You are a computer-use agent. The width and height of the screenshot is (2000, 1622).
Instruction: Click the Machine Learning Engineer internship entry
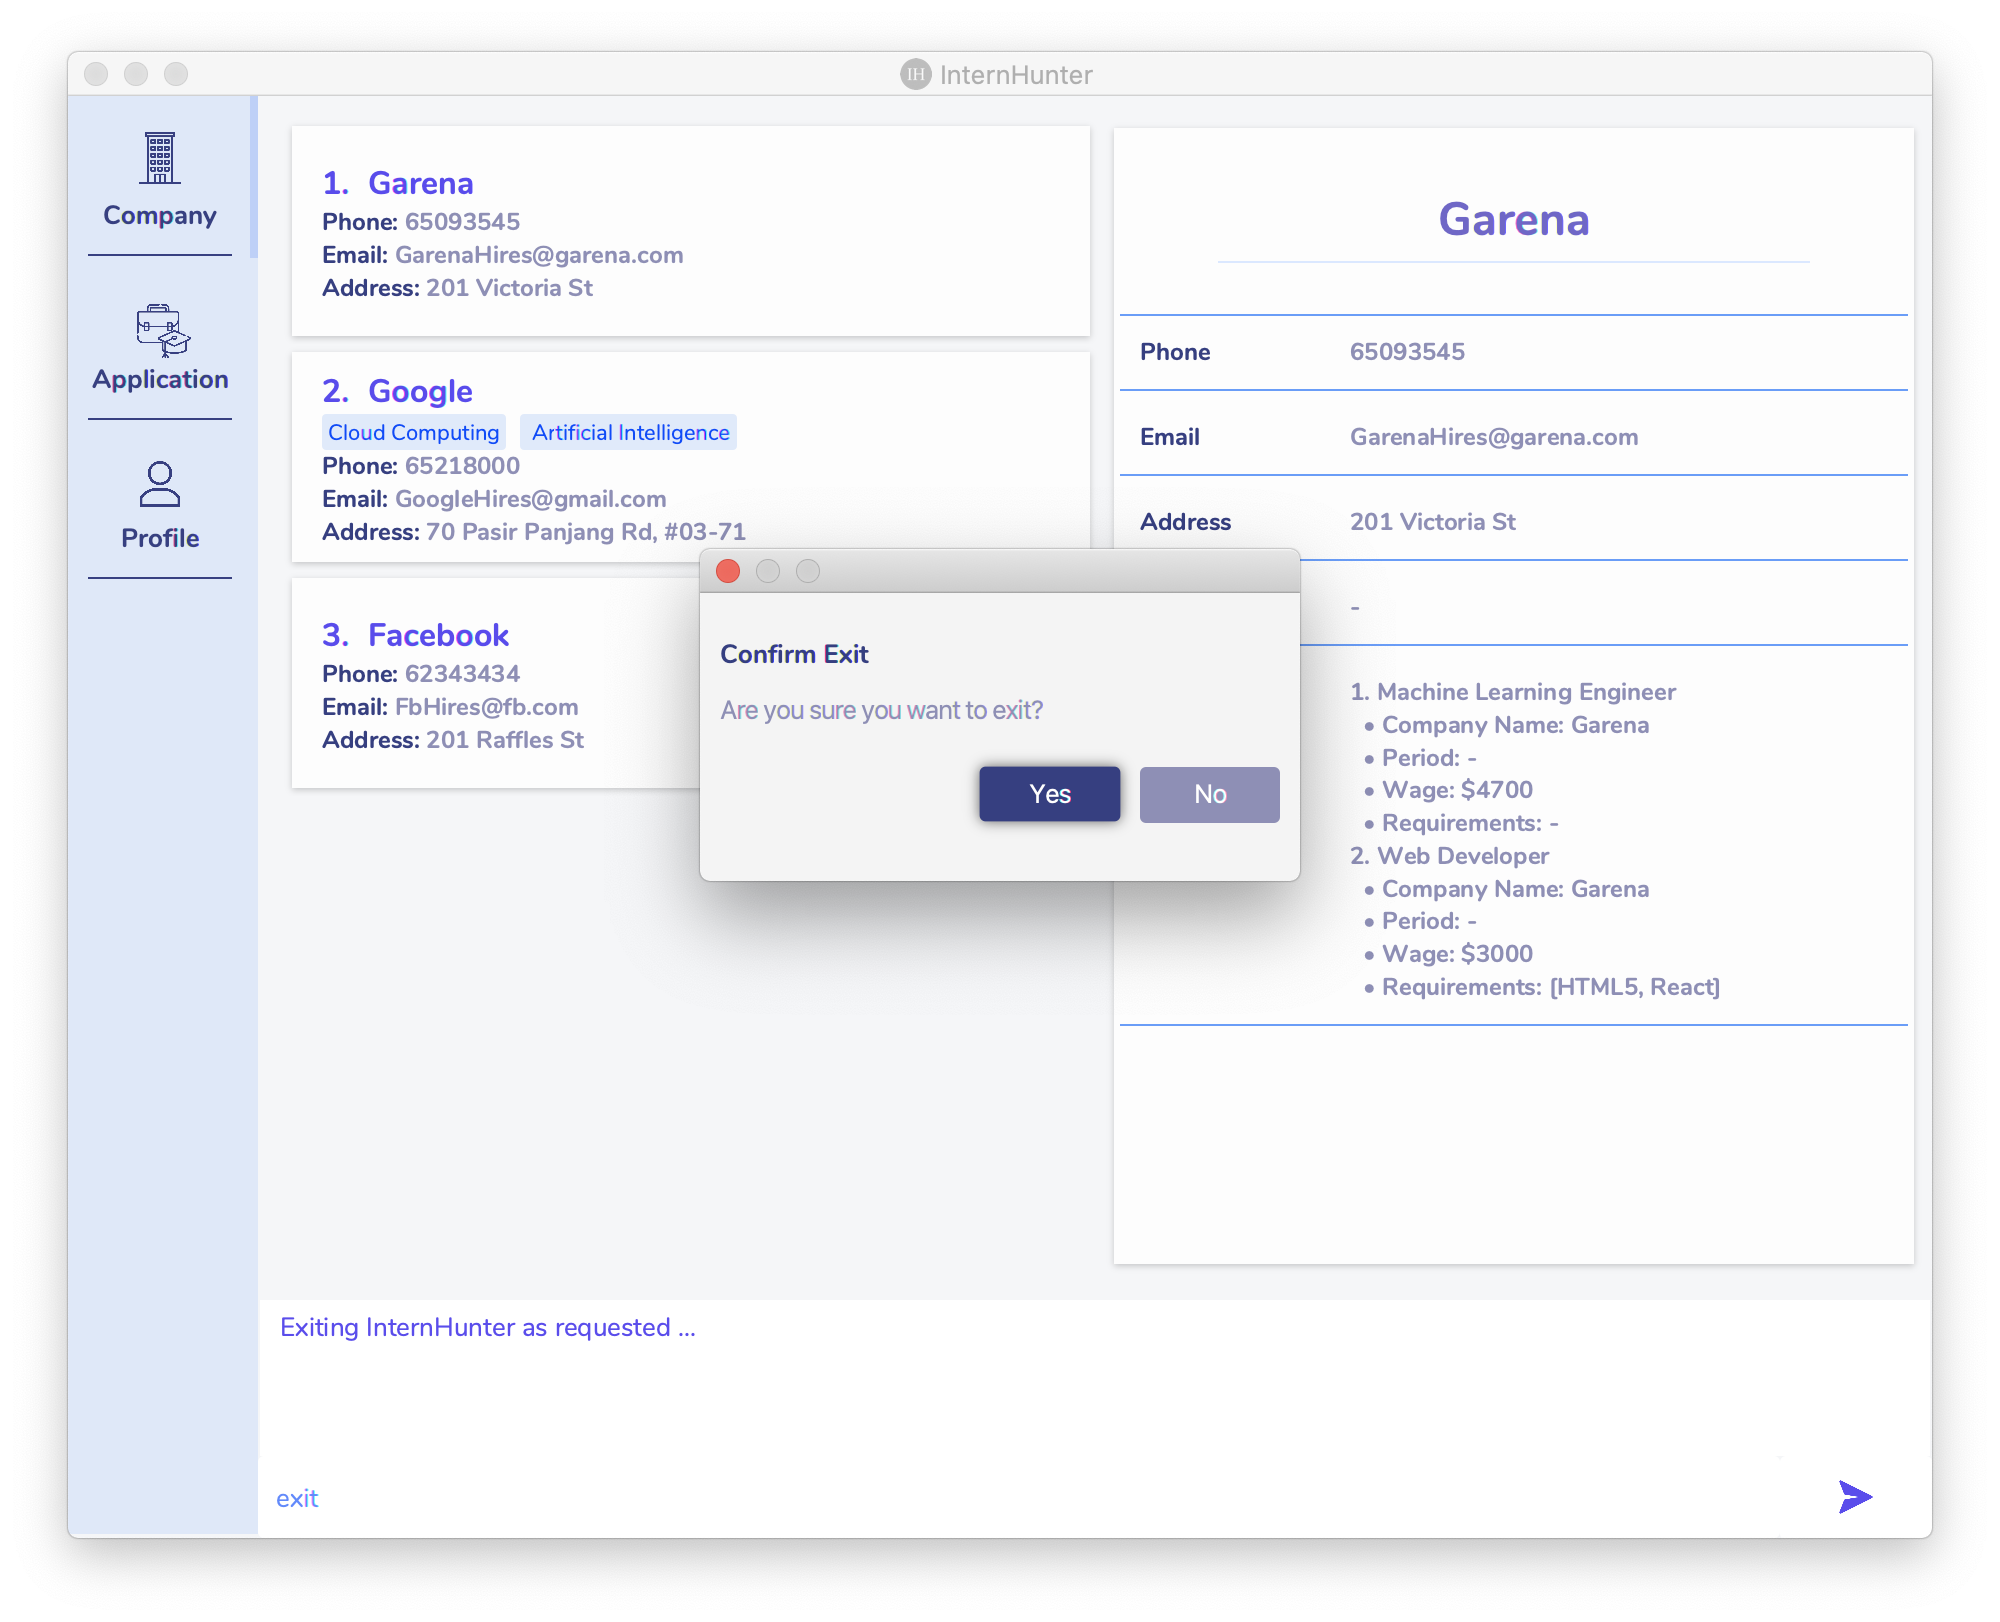coord(1512,692)
